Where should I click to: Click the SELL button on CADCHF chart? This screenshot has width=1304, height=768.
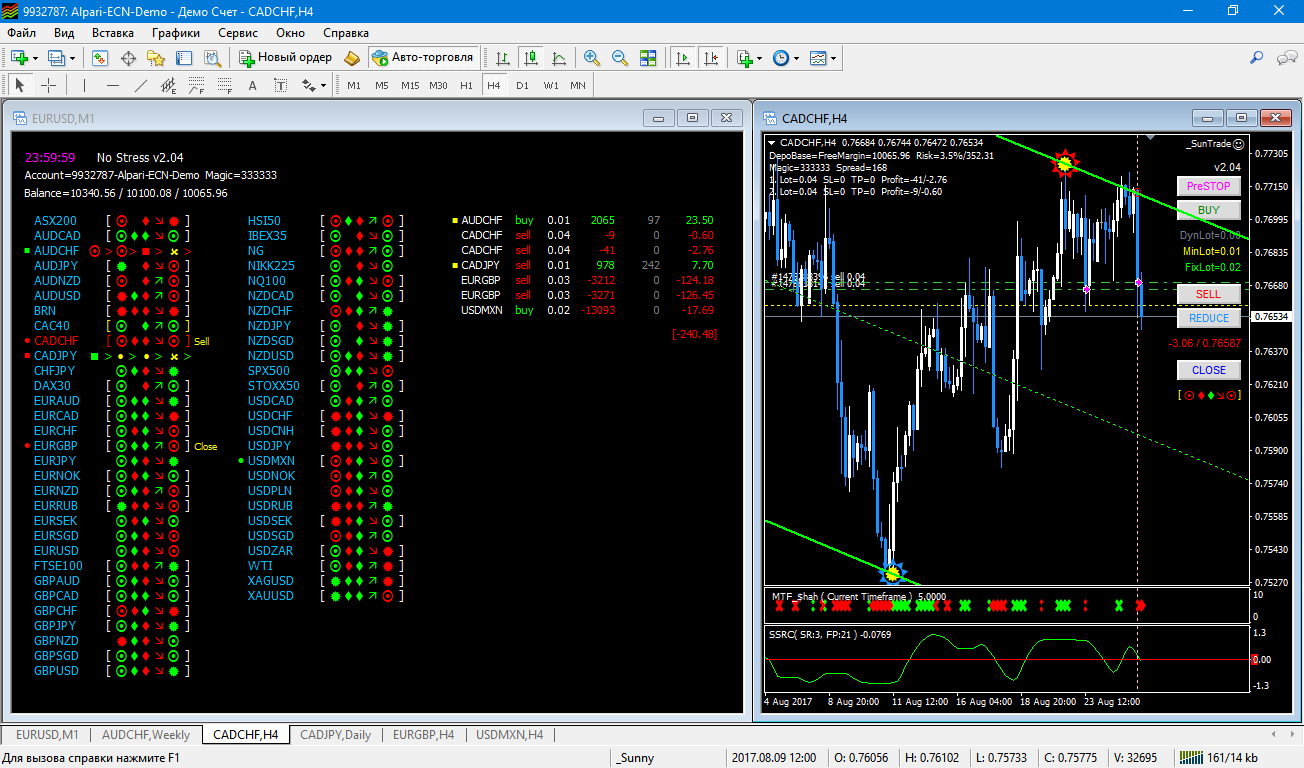[x=1209, y=294]
